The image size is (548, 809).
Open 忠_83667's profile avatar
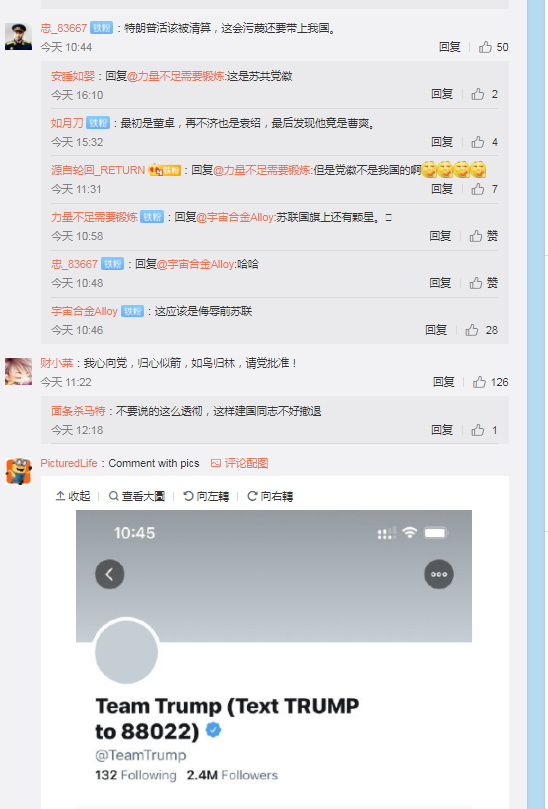tap(19, 36)
